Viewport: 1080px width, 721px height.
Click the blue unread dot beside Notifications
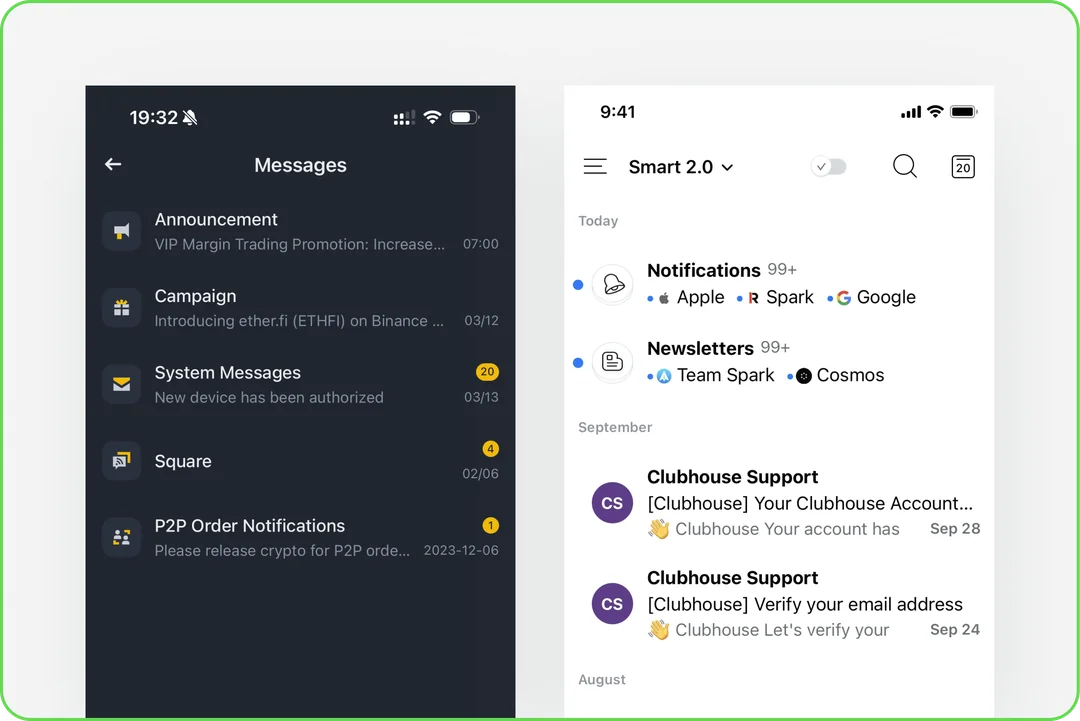[x=578, y=284]
